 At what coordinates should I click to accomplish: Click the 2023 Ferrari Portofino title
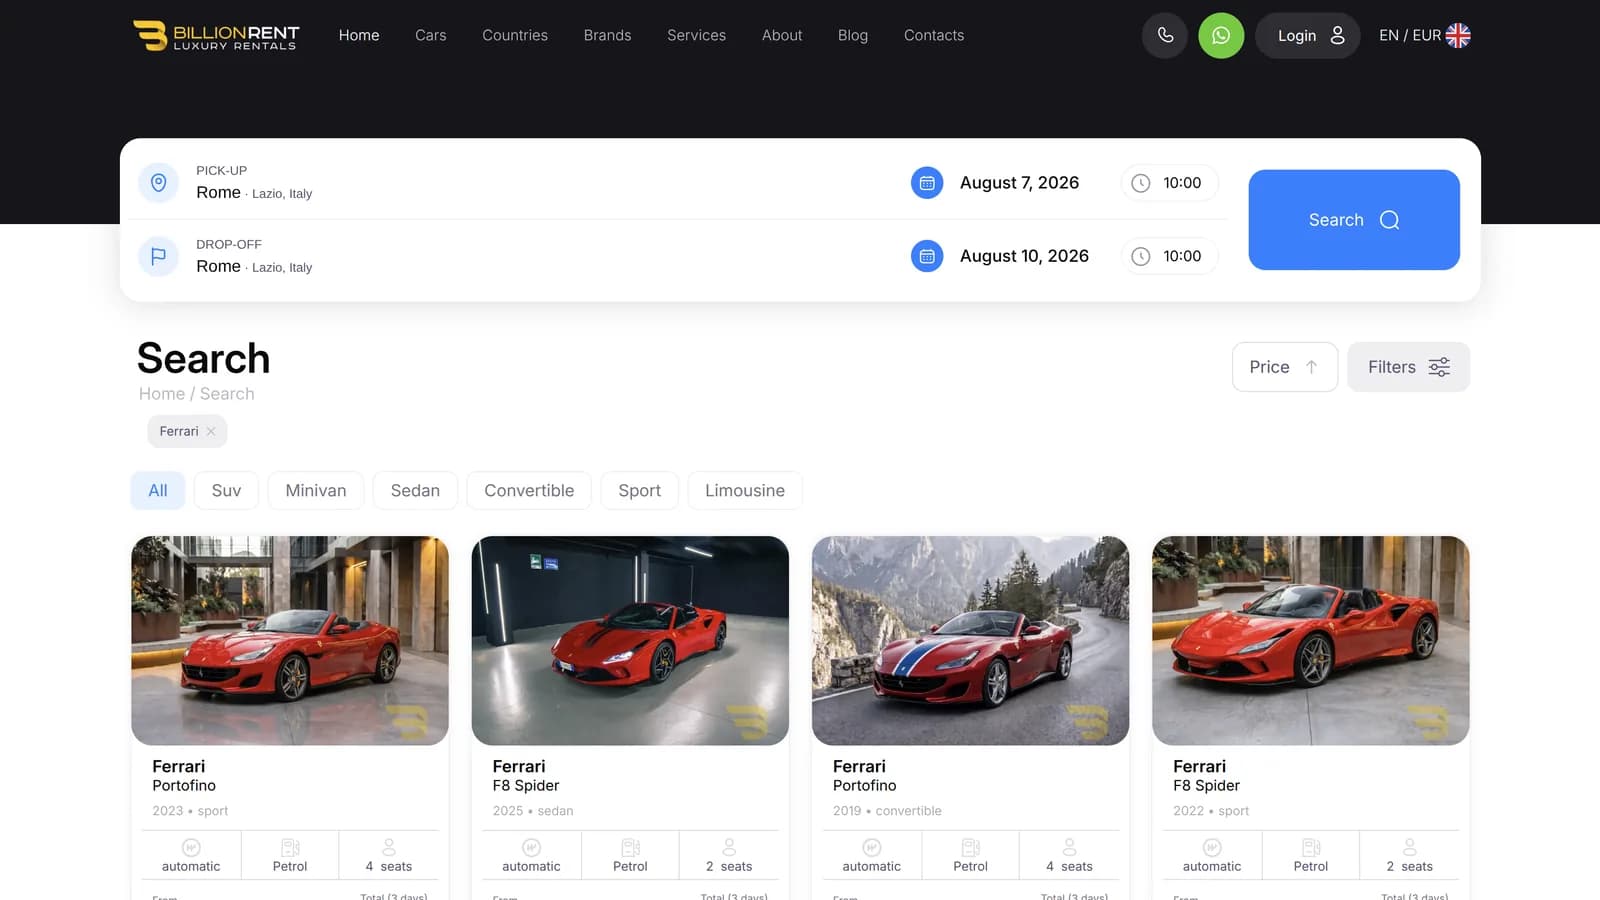(x=184, y=775)
